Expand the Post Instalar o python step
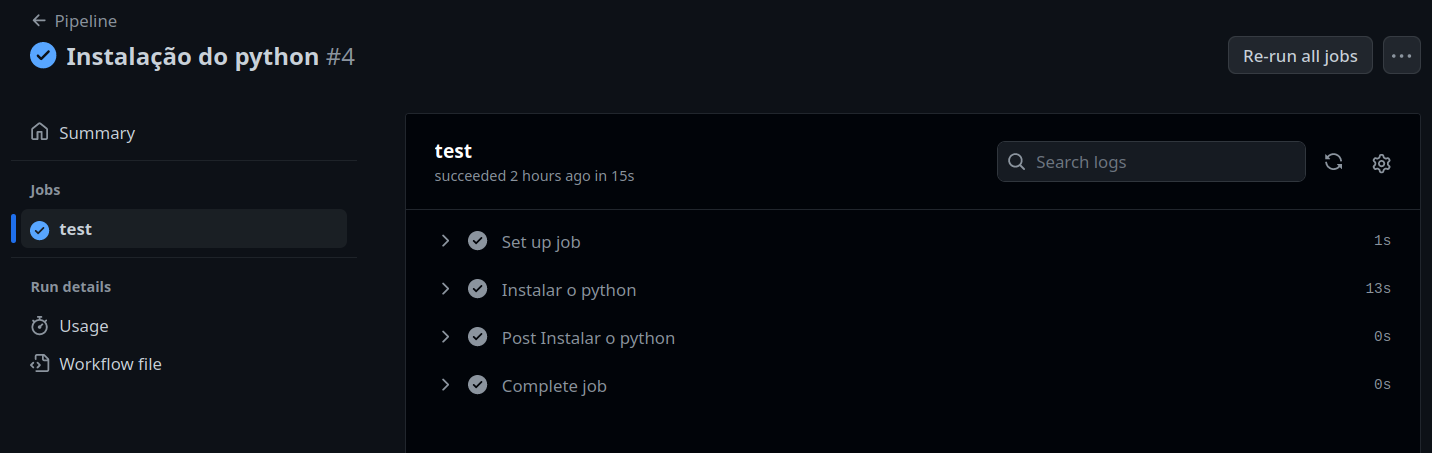Viewport: 1432px width, 453px height. 446,337
